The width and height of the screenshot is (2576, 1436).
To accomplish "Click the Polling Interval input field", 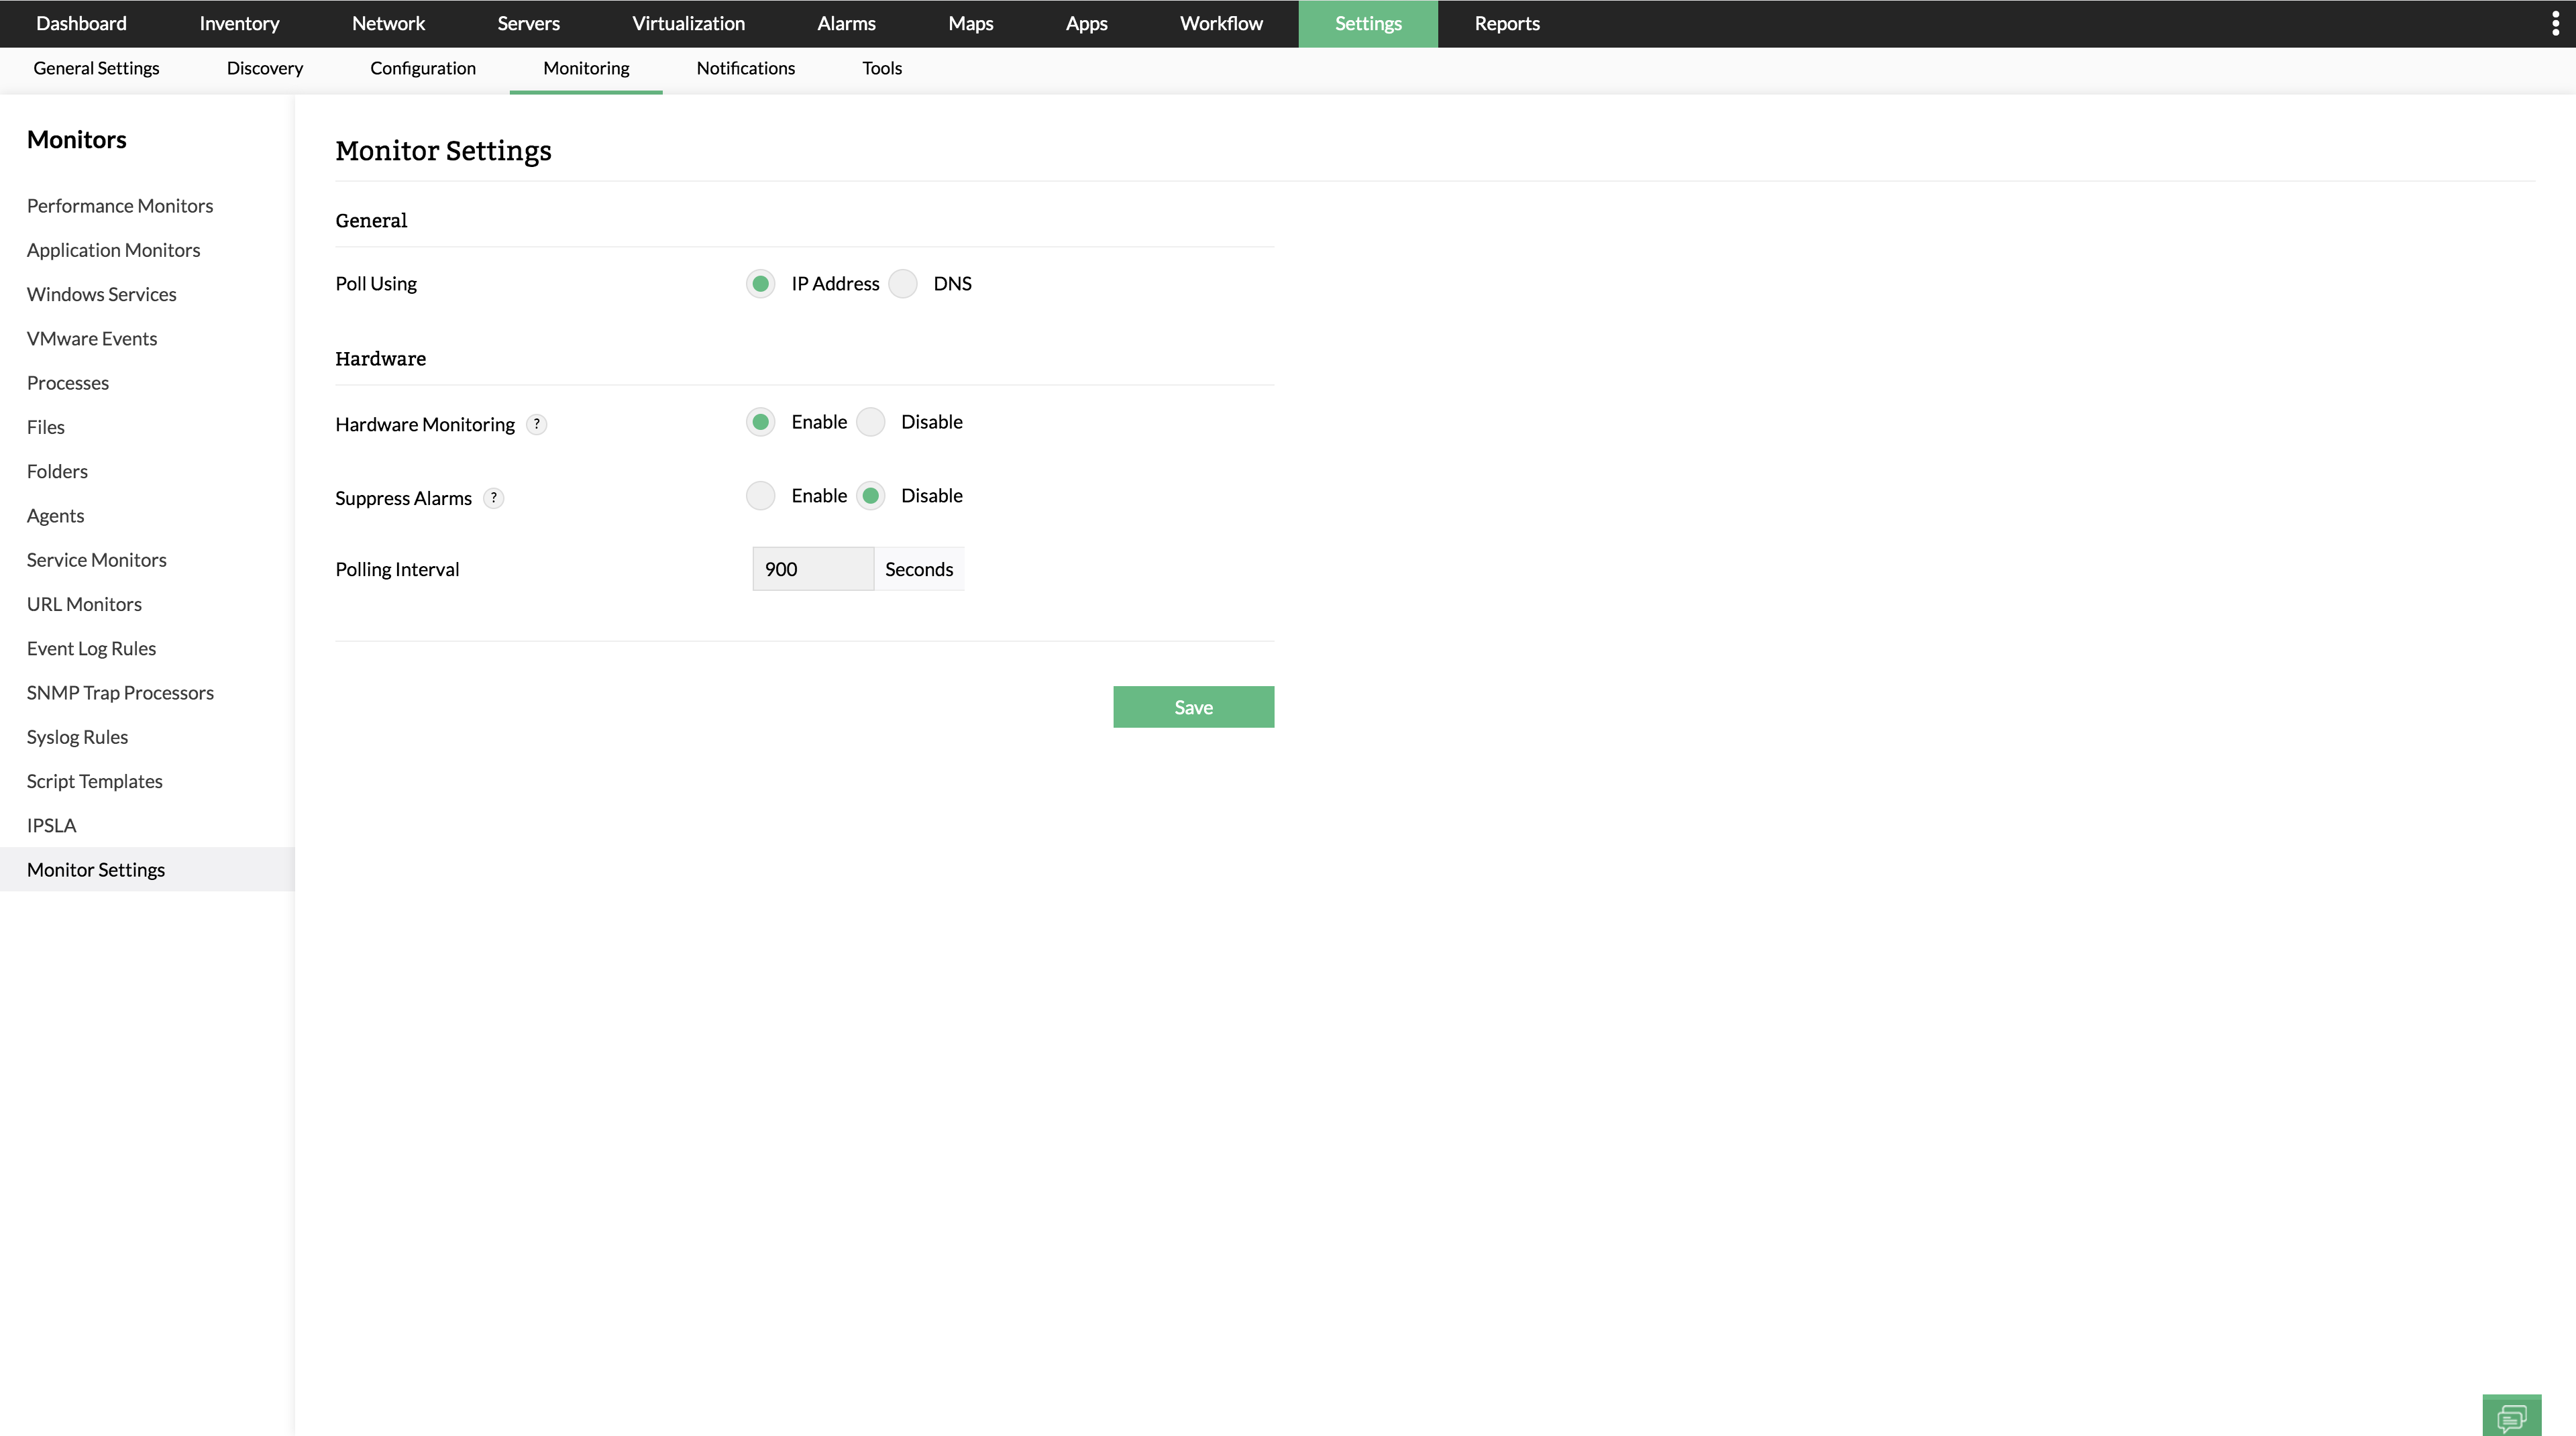I will tap(812, 569).
